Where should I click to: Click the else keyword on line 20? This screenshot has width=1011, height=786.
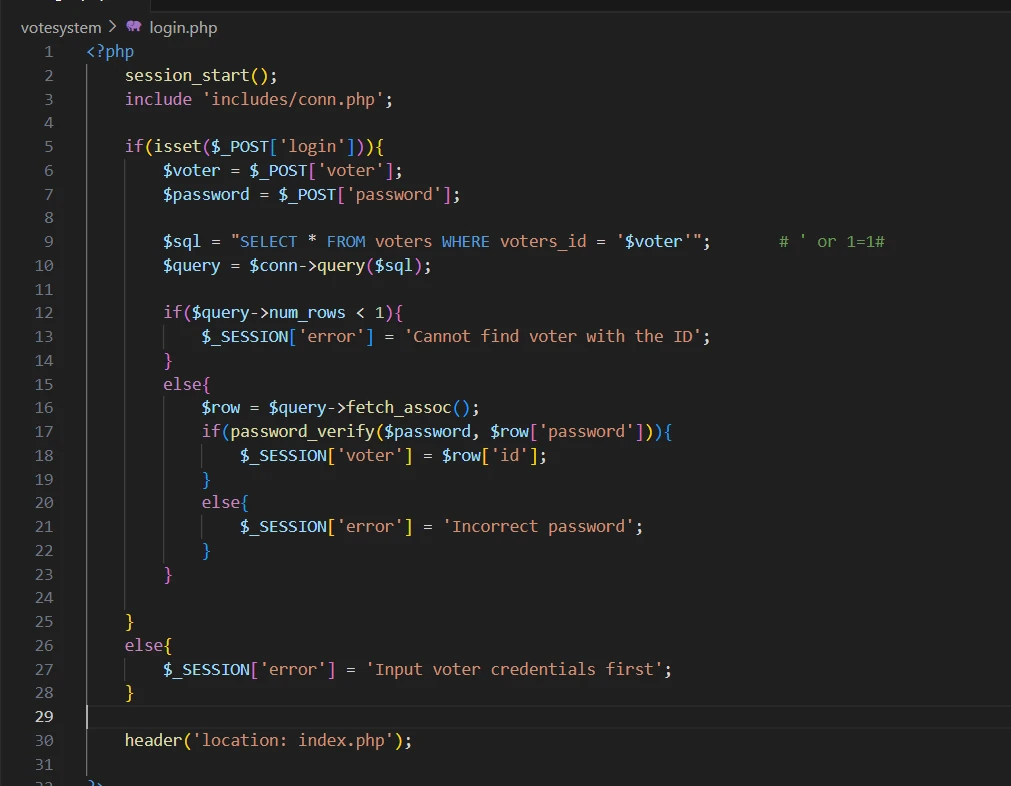221,503
